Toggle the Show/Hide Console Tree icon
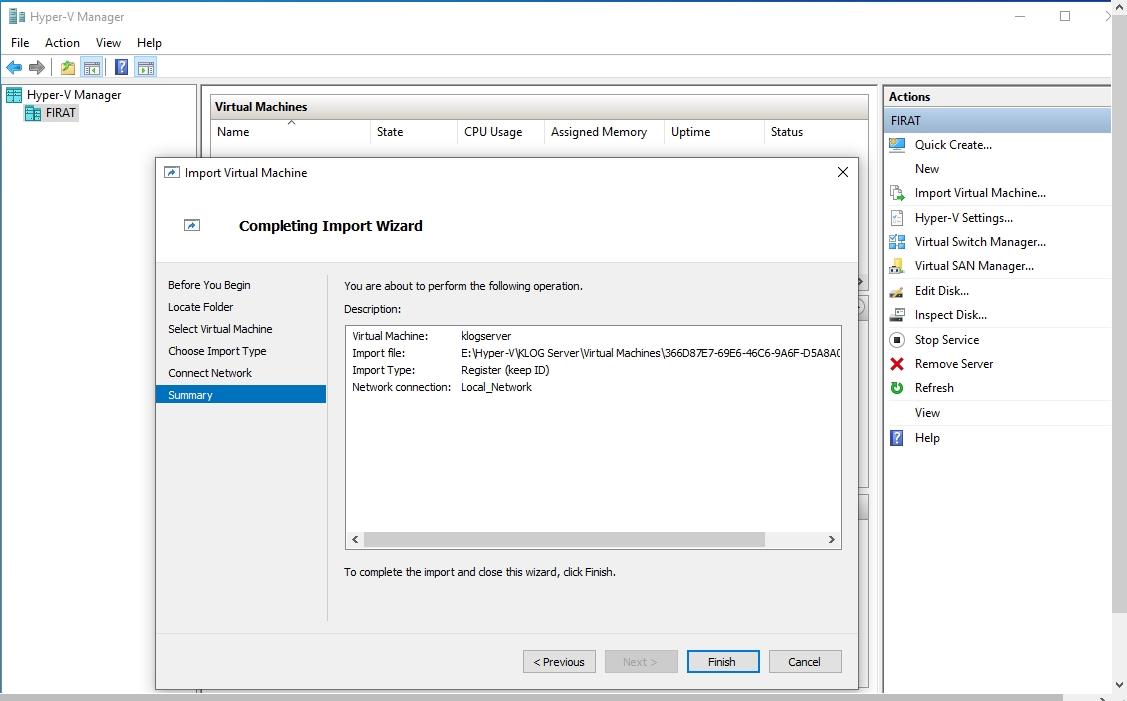This screenshot has width=1127, height=701. click(91, 68)
